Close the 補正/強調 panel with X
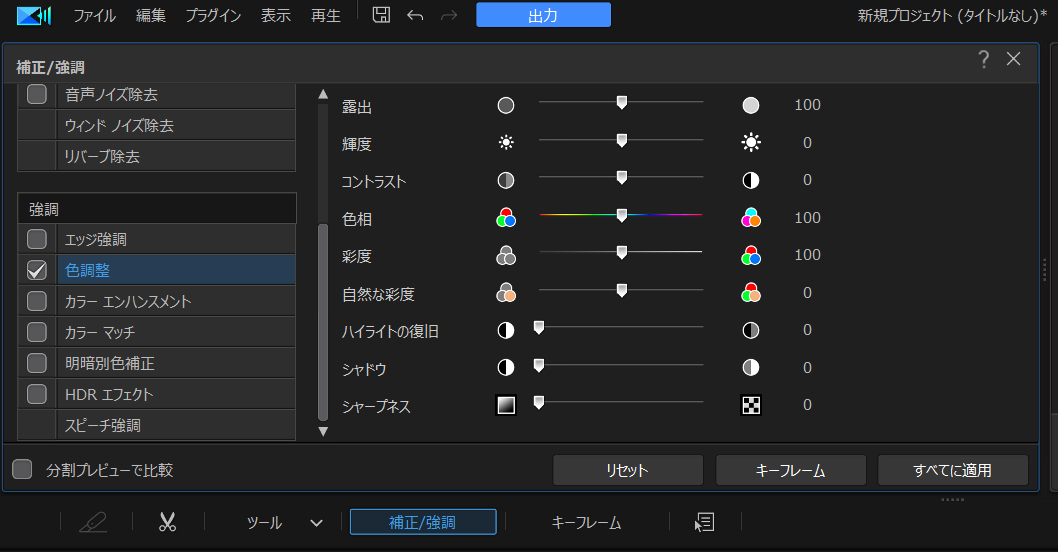This screenshot has width=1058, height=552. 1013,59
